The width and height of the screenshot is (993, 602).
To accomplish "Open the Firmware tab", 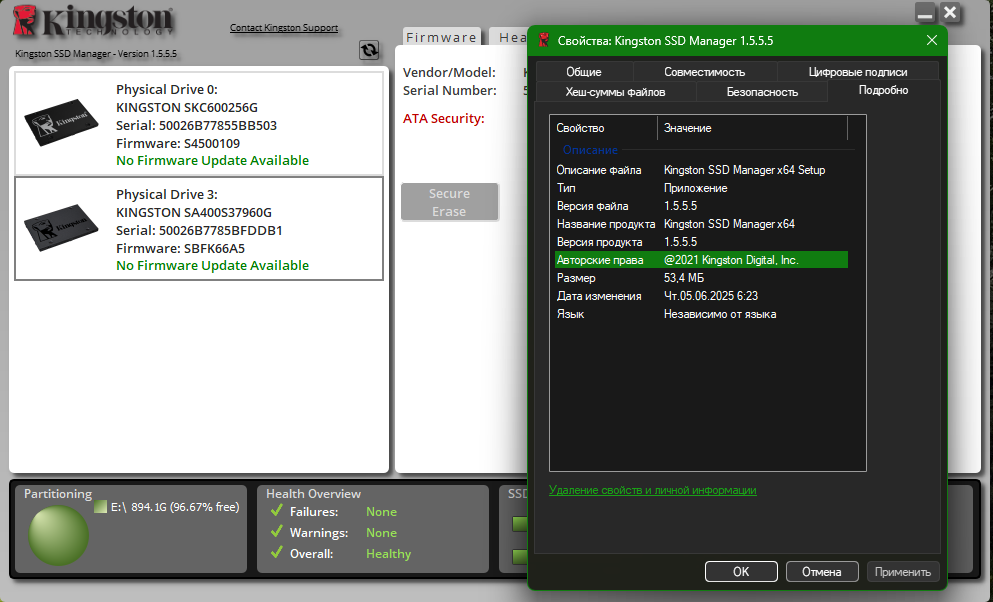I will click(x=441, y=37).
